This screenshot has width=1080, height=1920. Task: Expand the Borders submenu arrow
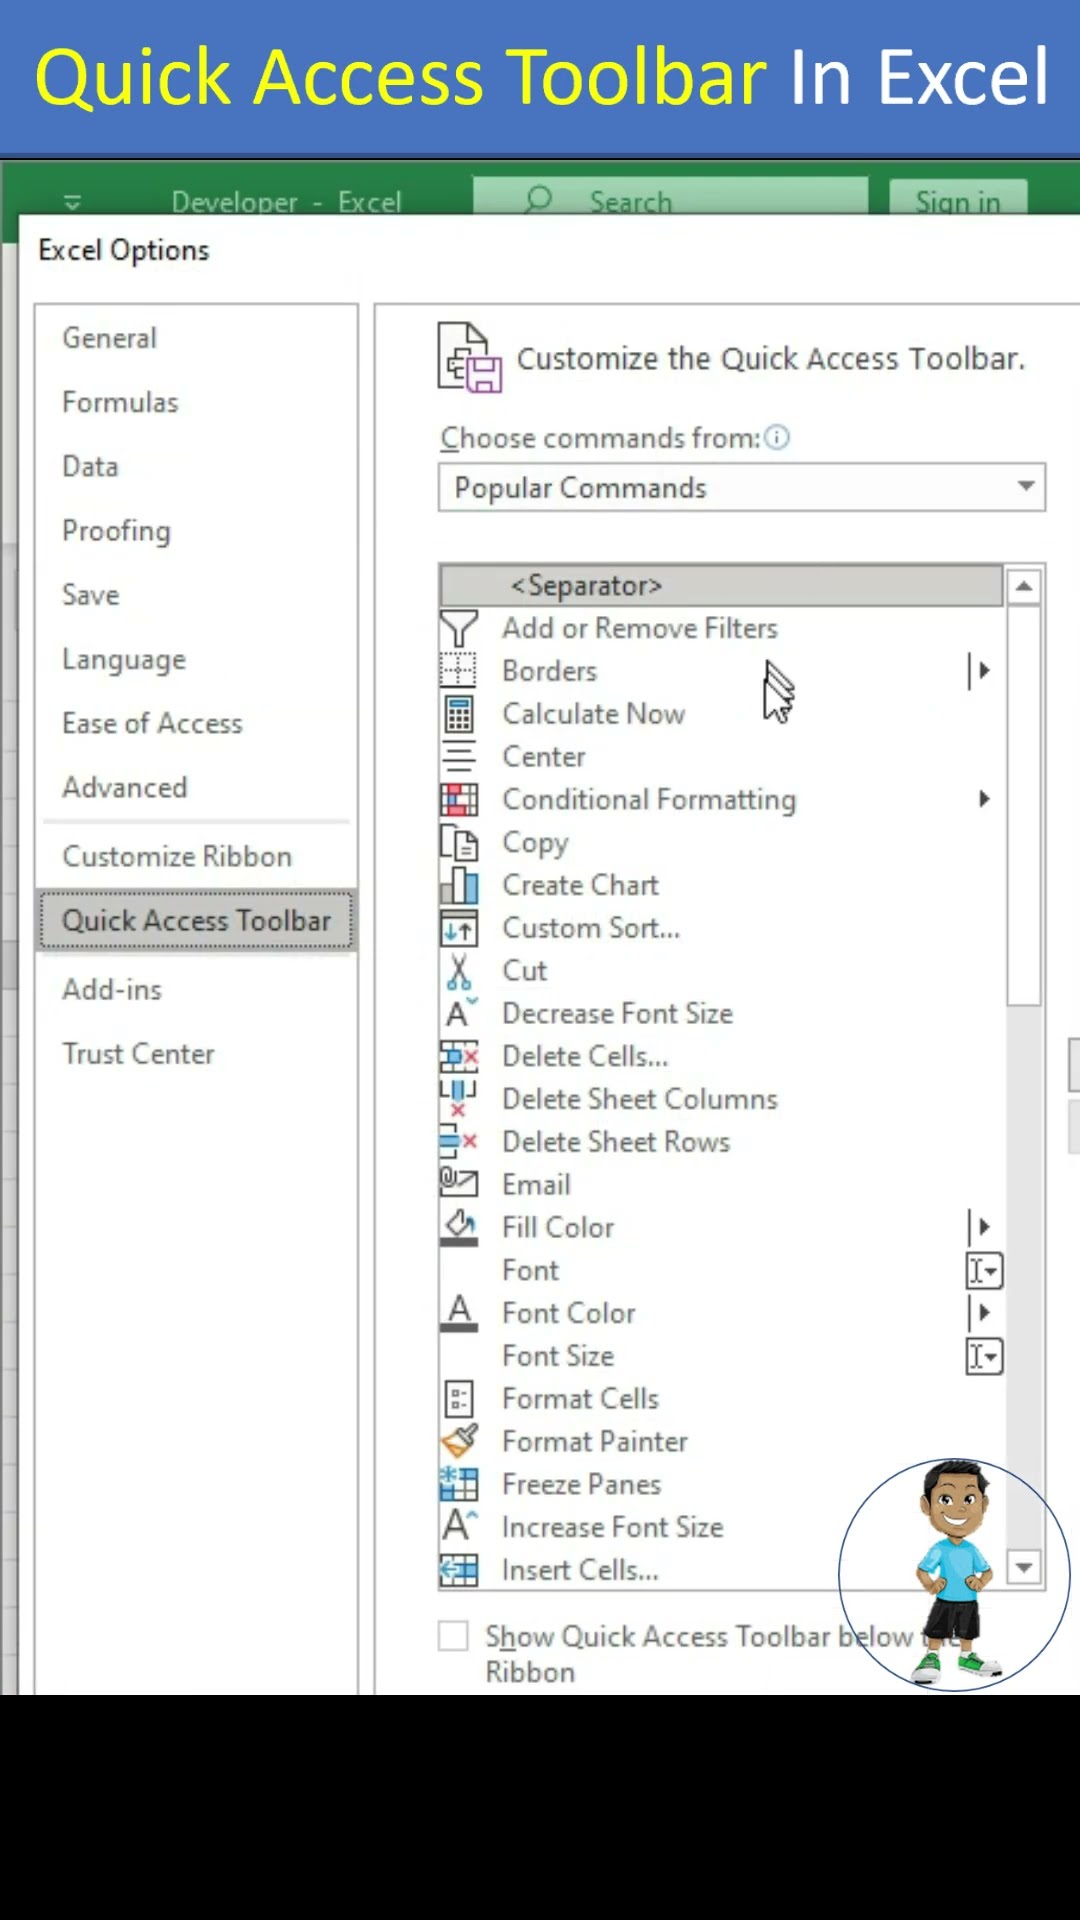(x=982, y=671)
